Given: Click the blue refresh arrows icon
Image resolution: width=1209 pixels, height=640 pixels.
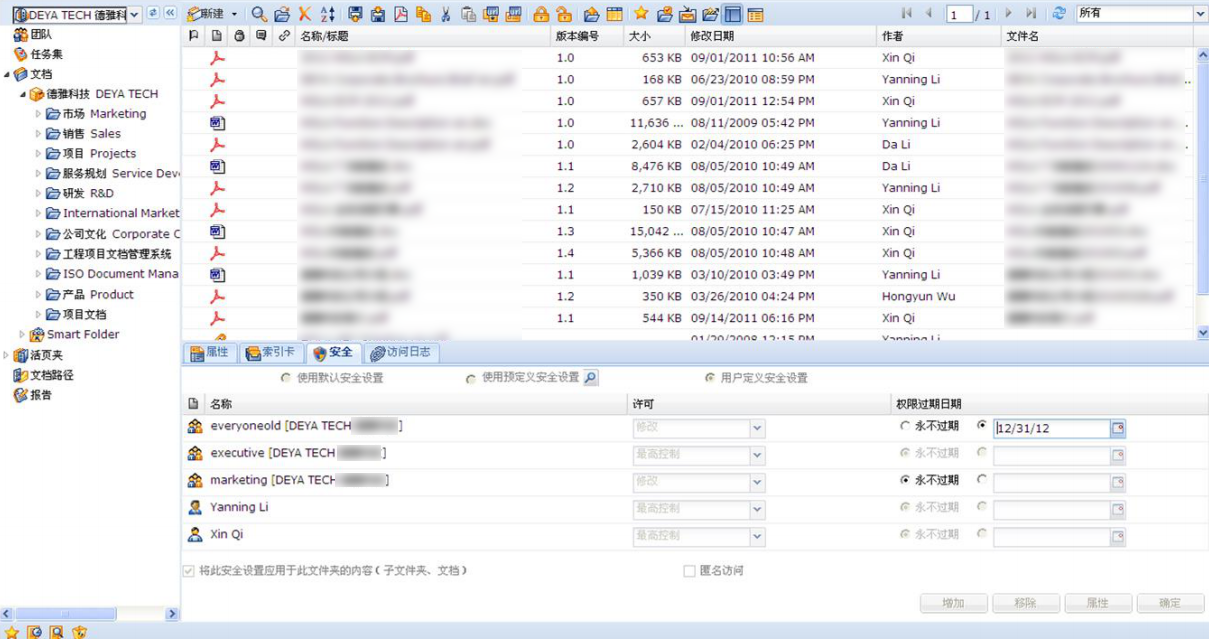Looking at the screenshot, I should 1059,14.
